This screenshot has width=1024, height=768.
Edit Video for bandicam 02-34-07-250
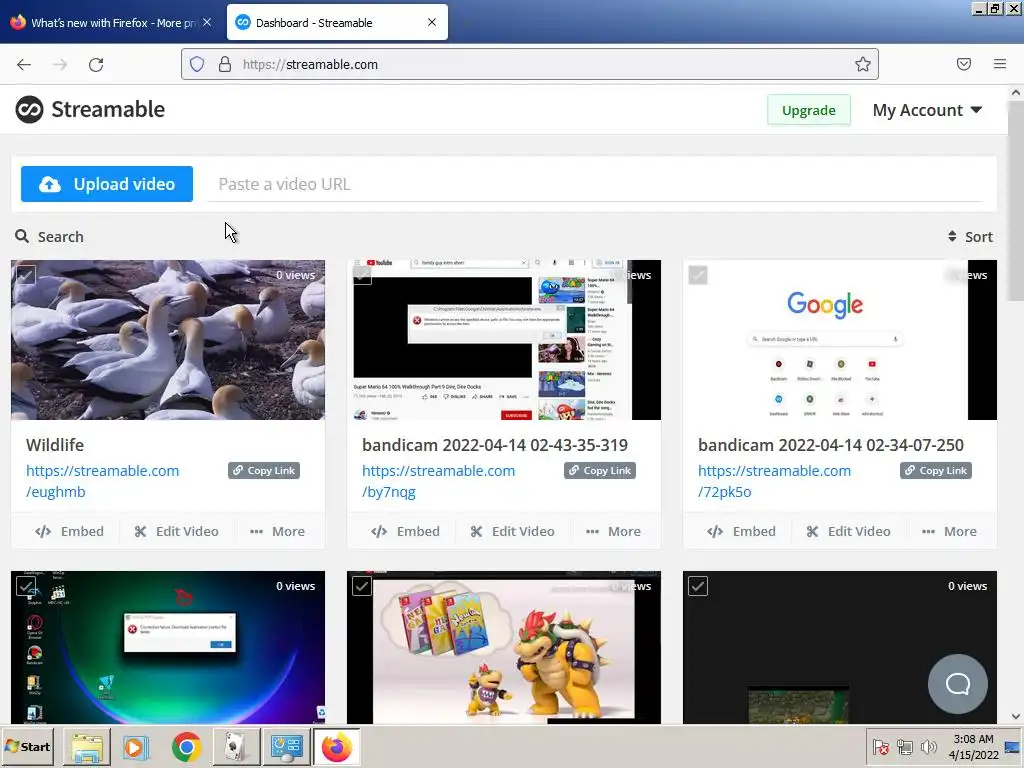pos(848,532)
